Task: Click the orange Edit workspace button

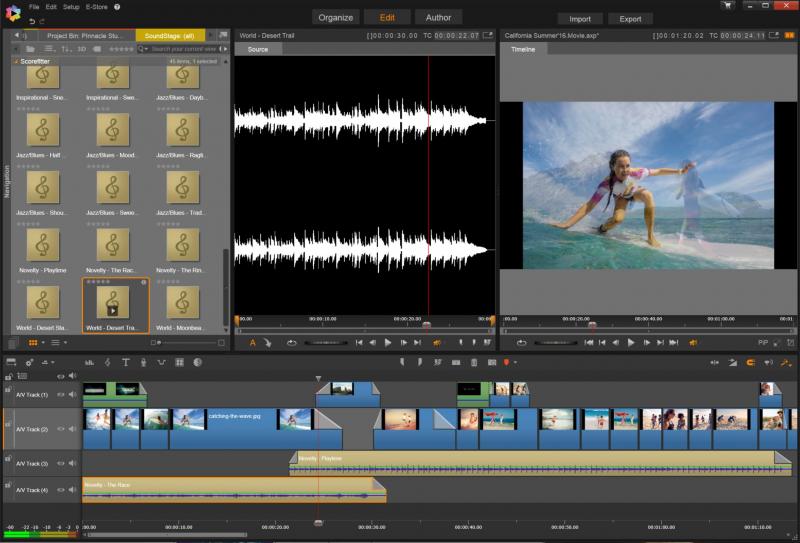Action: coord(387,17)
